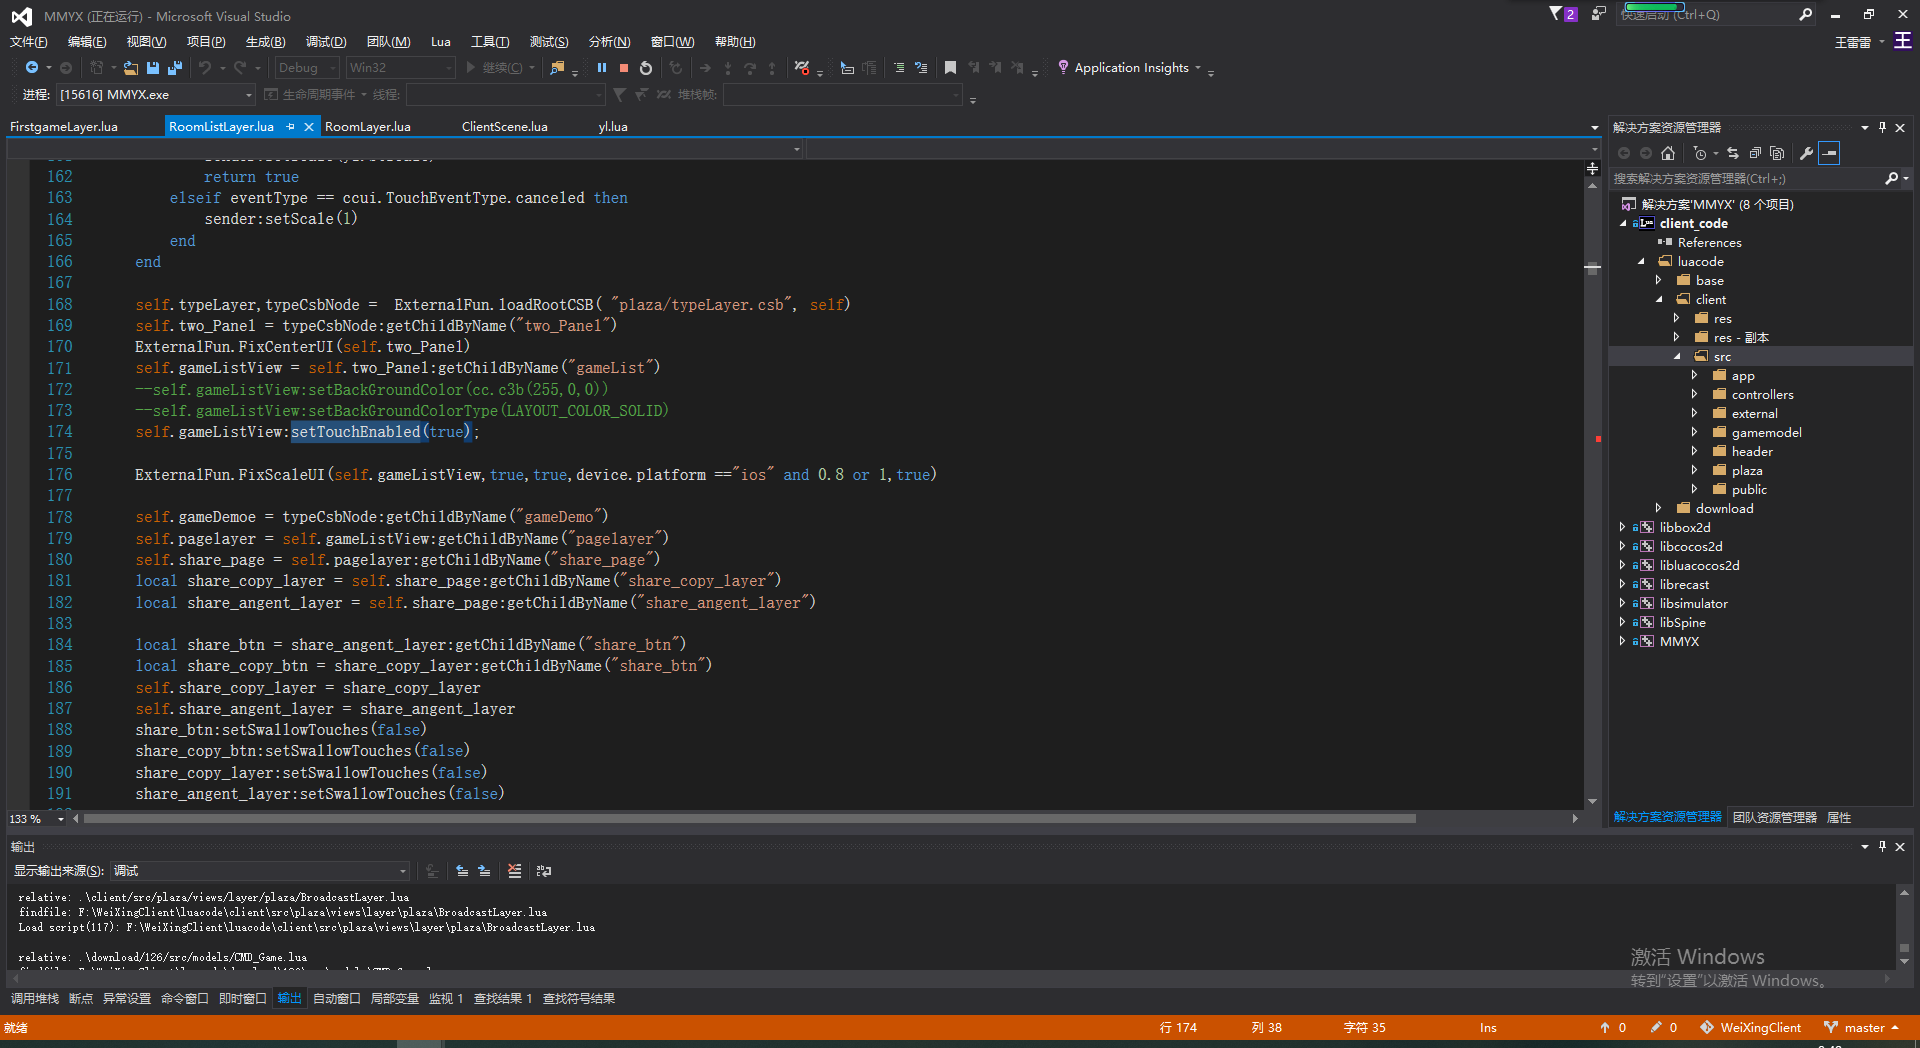The height and width of the screenshot is (1048, 1920).
Task: Open the output source dropdown showing 调试
Action: (x=260, y=871)
